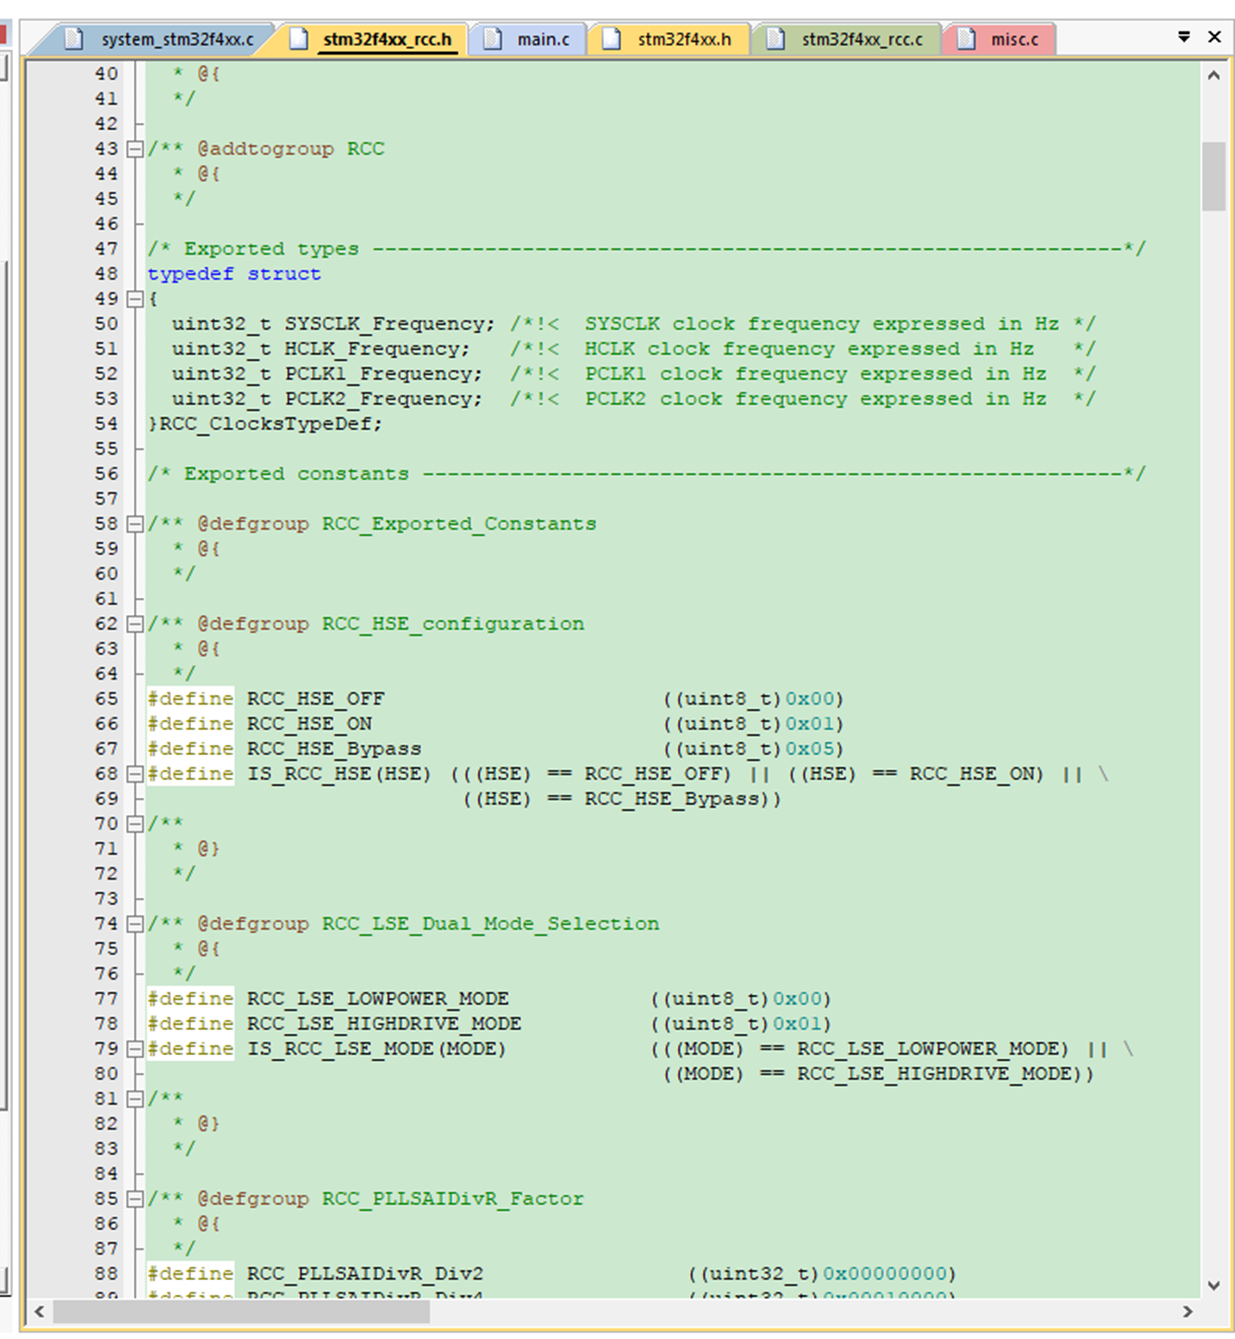Click the file icon on misc.c tab
1235x1339 pixels.
tap(966, 39)
